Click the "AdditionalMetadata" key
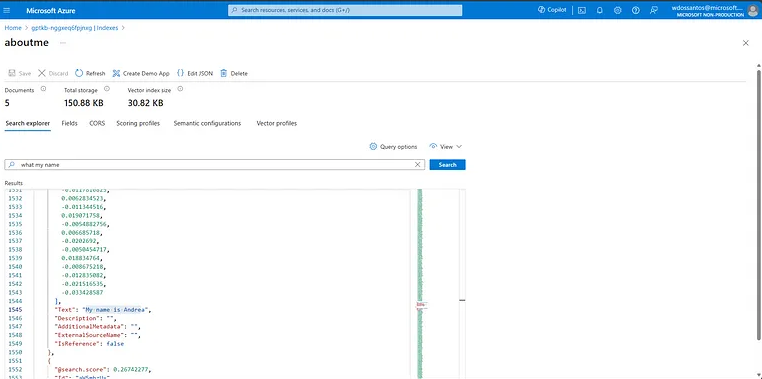The width and height of the screenshot is (762, 379). [x=90, y=327]
